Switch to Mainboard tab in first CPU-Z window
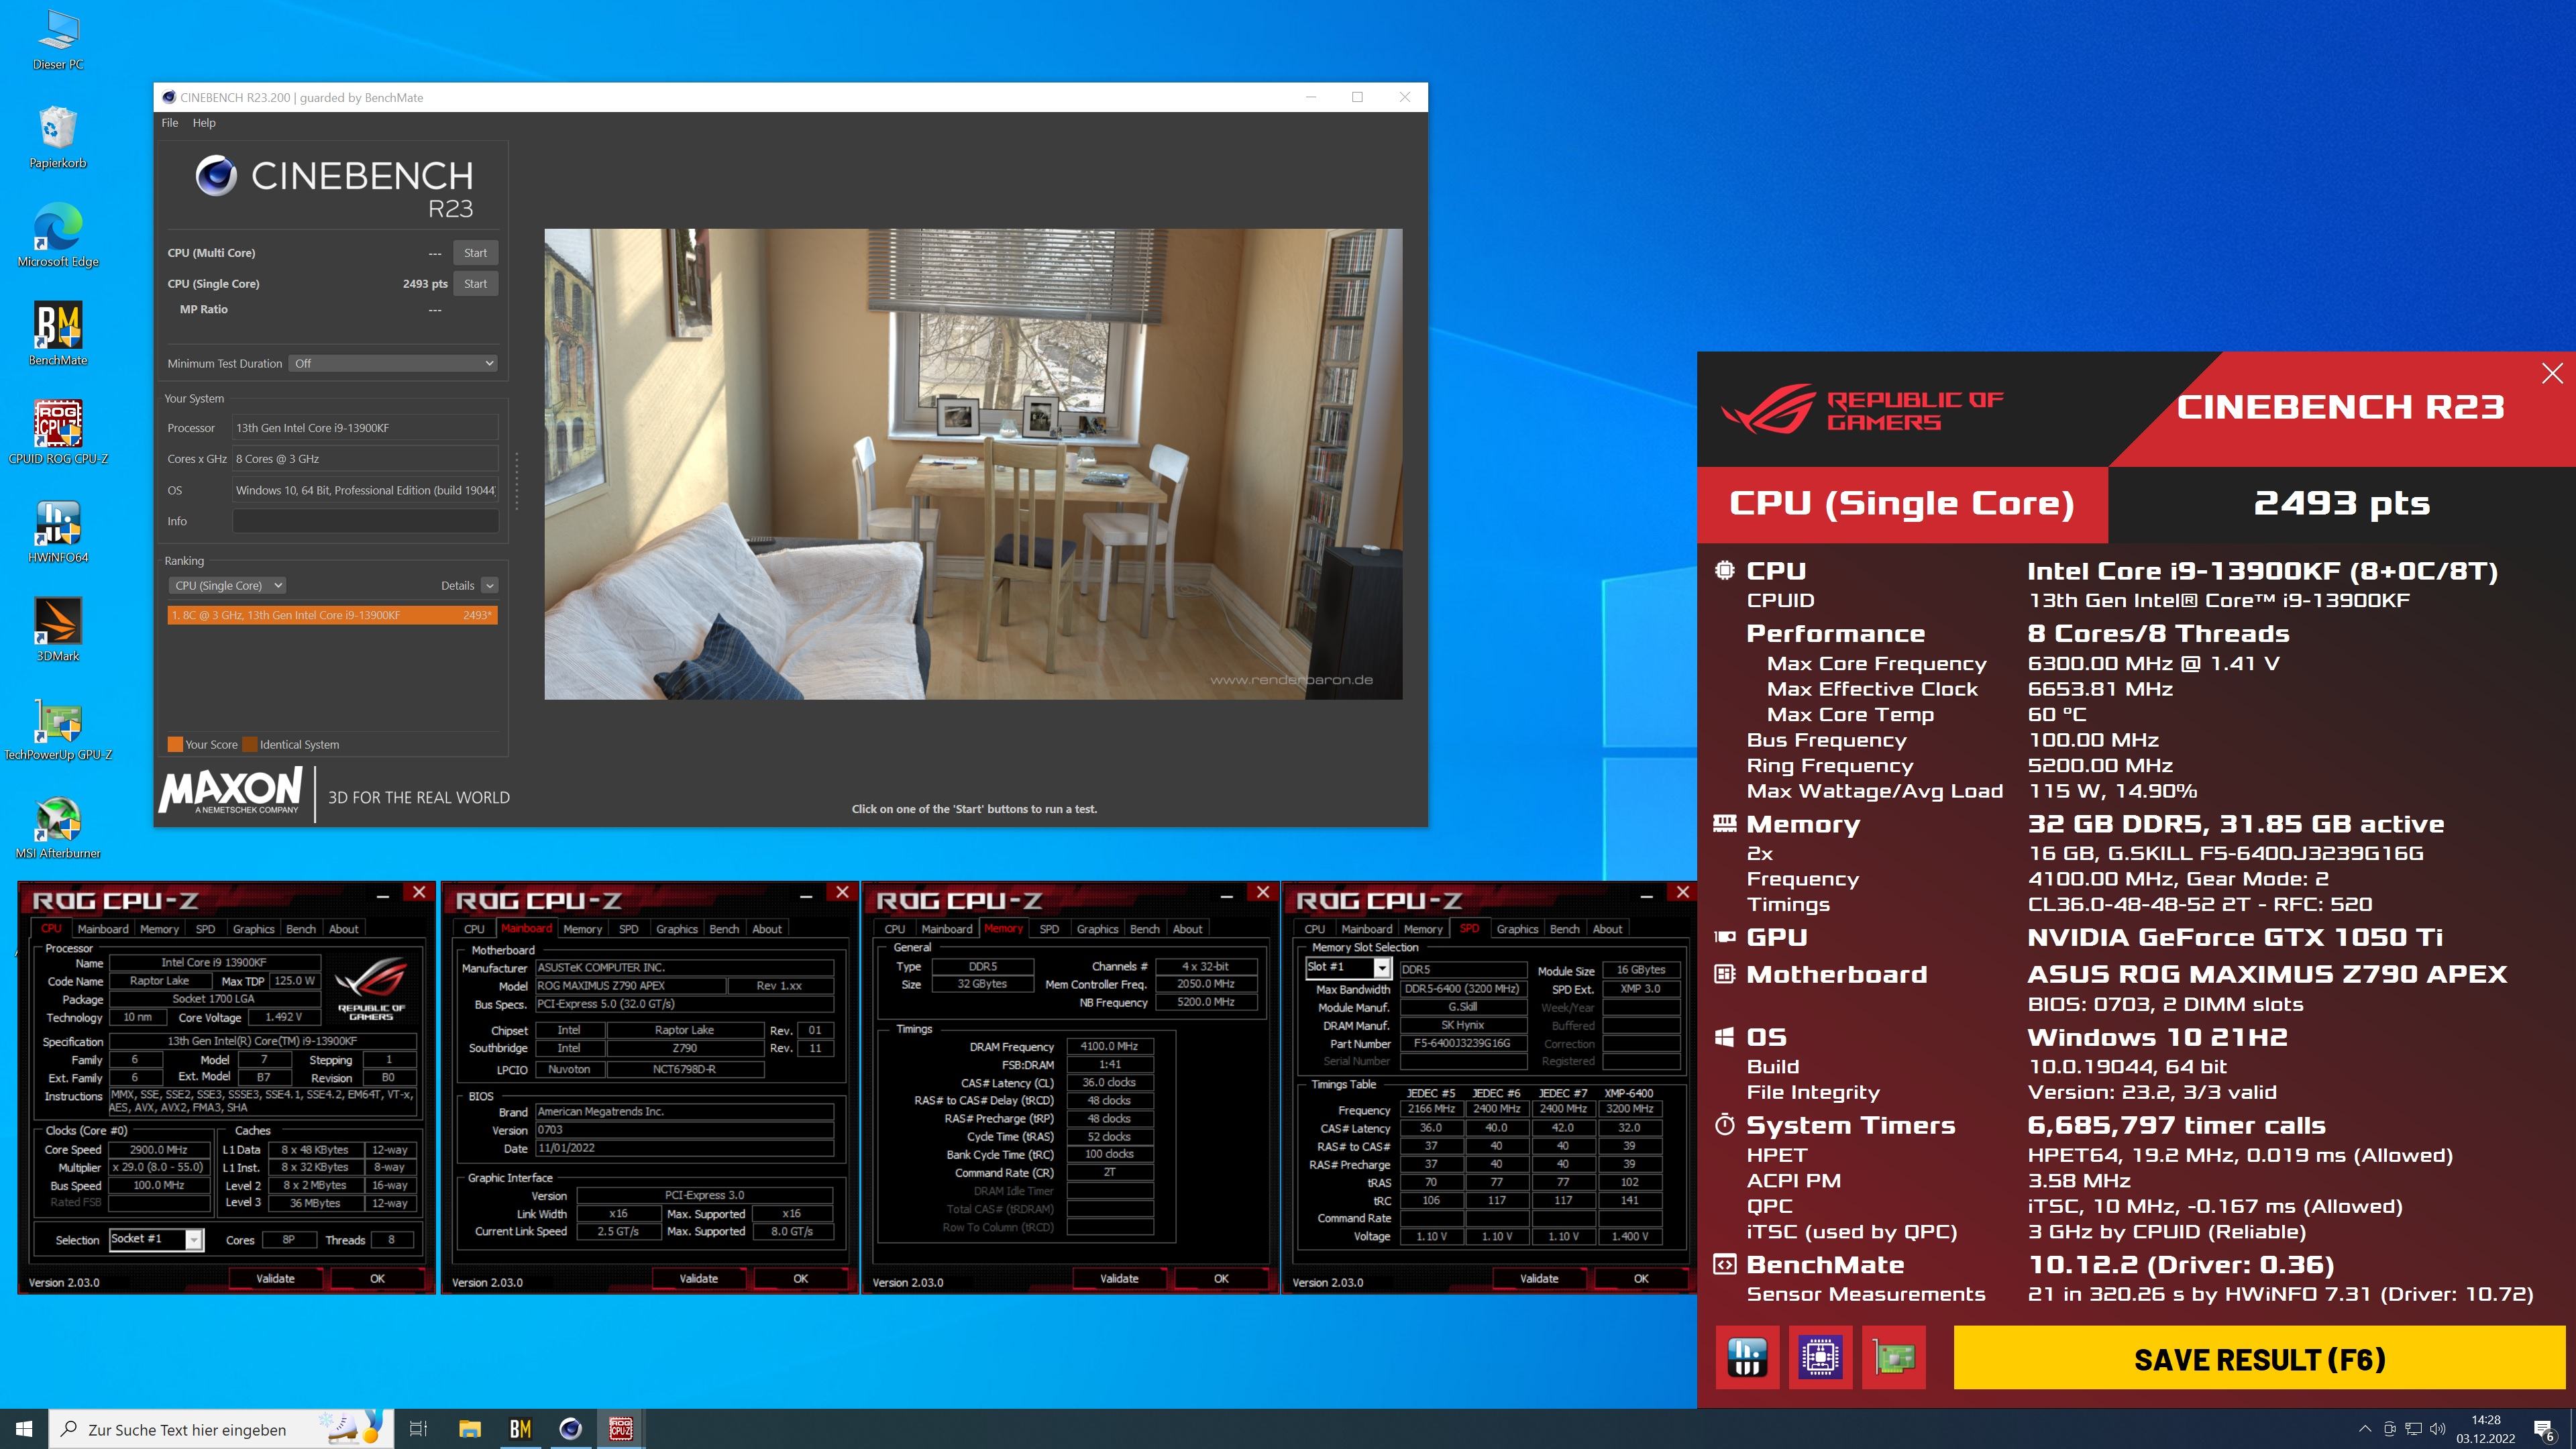 click(x=103, y=929)
